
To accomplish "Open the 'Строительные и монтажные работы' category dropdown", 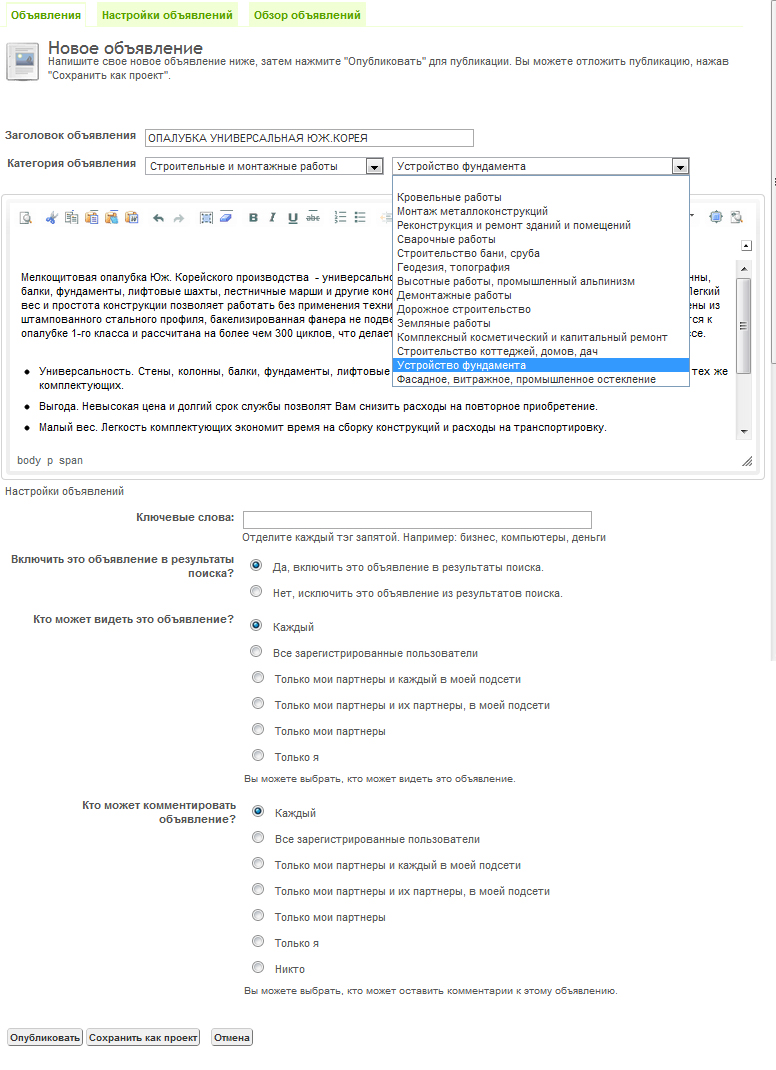I will (374, 167).
